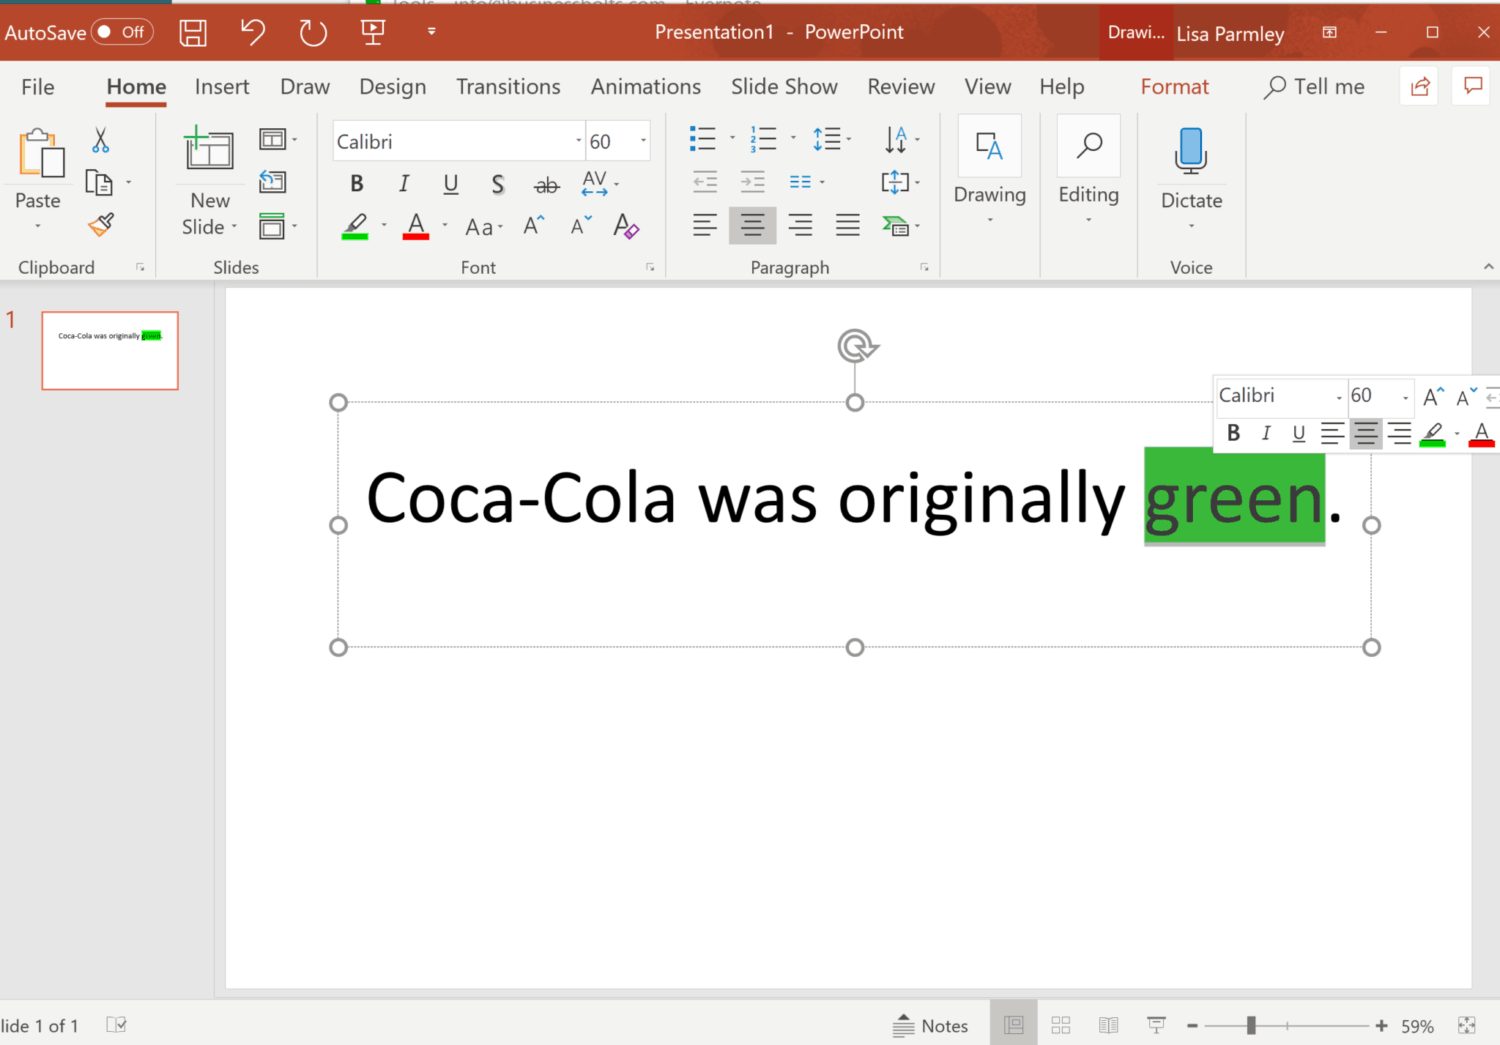Image resolution: width=1500 pixels, height=1045 pixels.
Task: Select slide 1 thumbnail
Action: pos(110,350)
